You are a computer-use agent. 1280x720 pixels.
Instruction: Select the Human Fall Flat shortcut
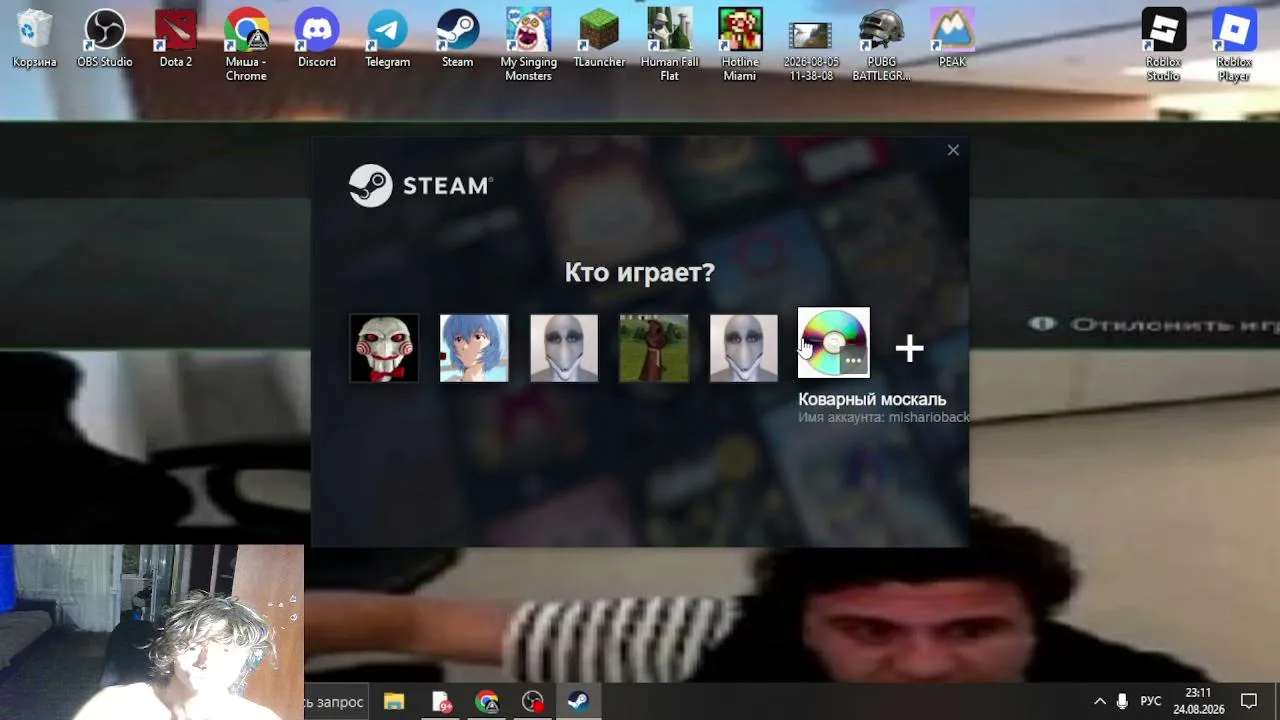click(669, 45)
